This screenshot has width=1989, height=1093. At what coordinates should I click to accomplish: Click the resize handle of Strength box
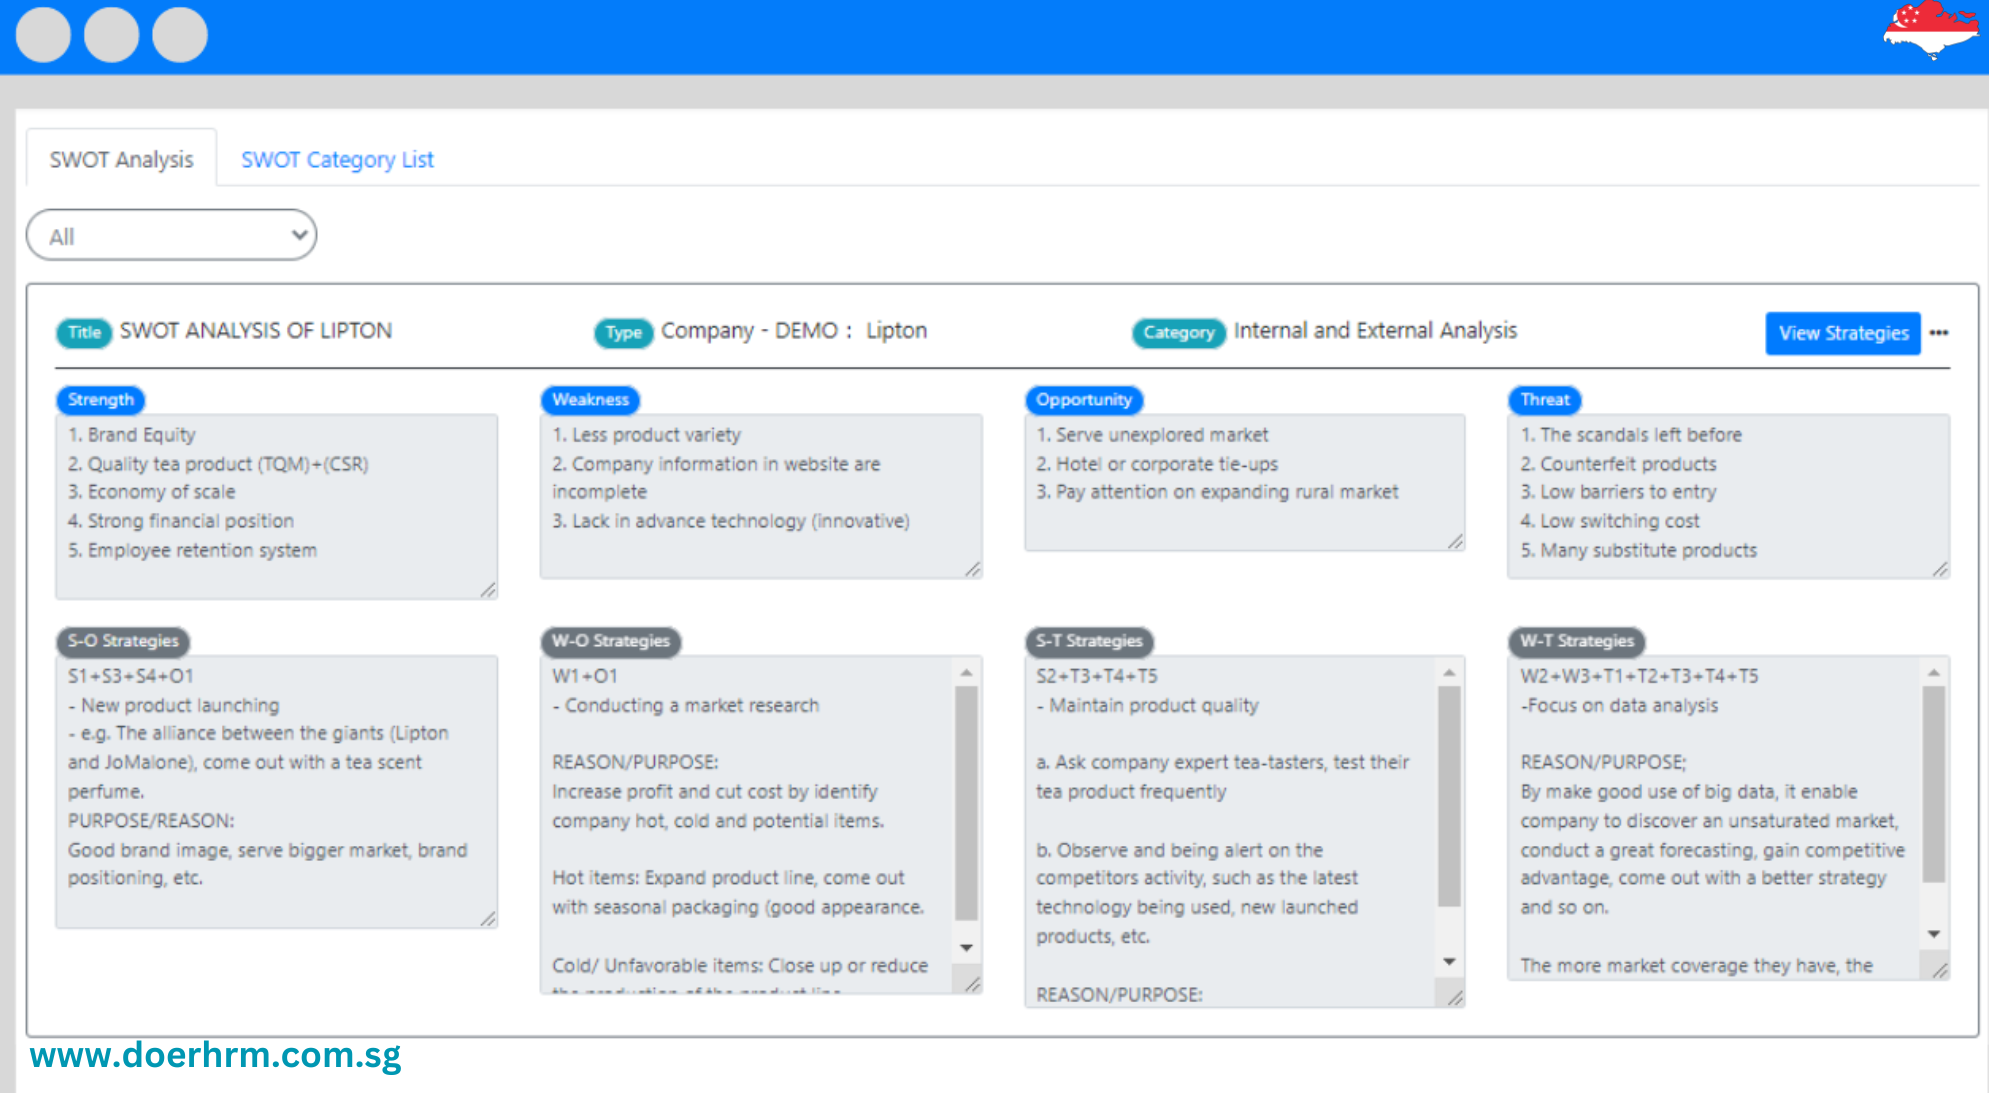coord(488,590)
